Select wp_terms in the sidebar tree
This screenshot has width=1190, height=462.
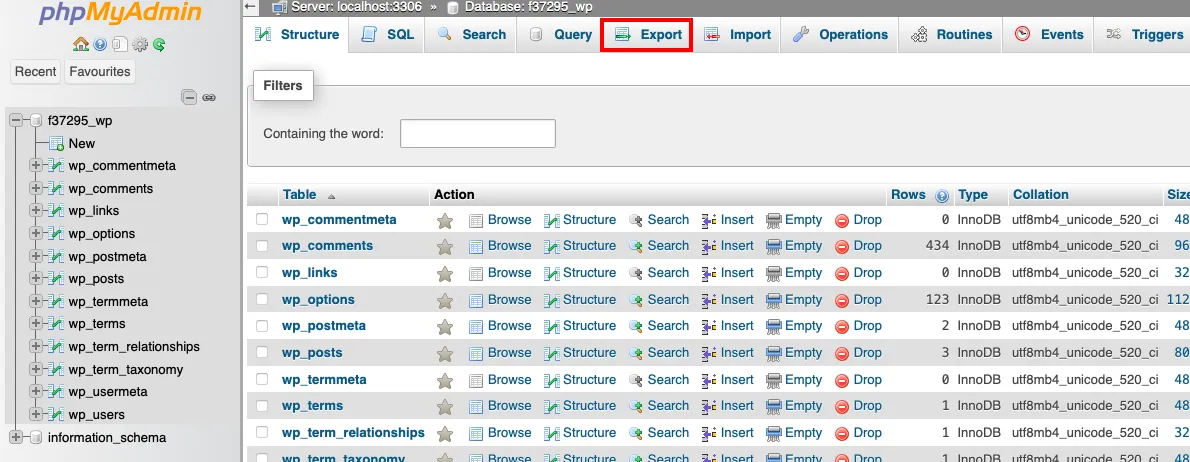[x=96, y=324]
